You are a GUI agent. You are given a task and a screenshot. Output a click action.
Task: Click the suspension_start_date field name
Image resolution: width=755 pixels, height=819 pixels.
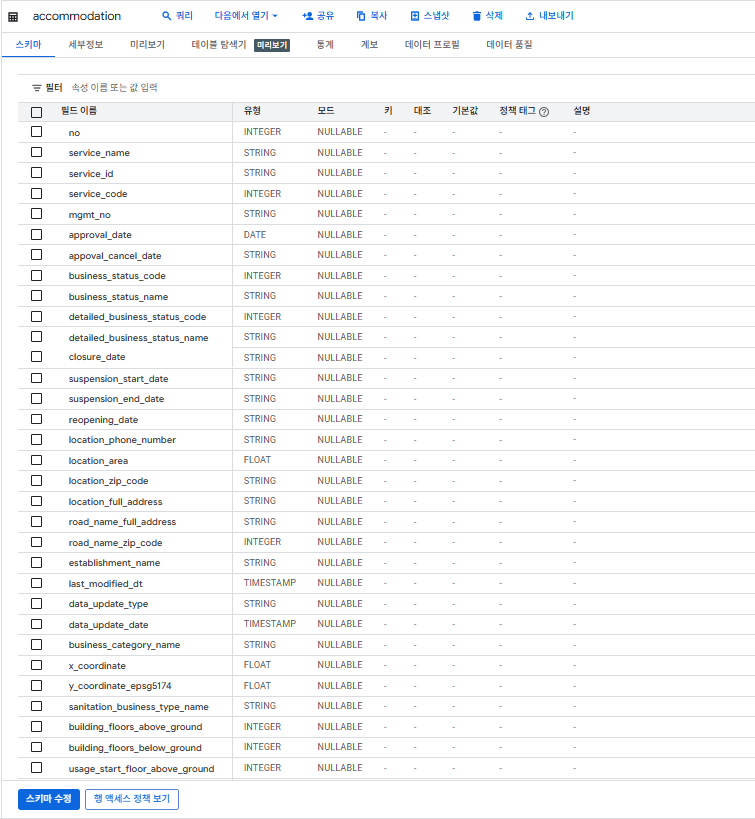coord(119,379)
